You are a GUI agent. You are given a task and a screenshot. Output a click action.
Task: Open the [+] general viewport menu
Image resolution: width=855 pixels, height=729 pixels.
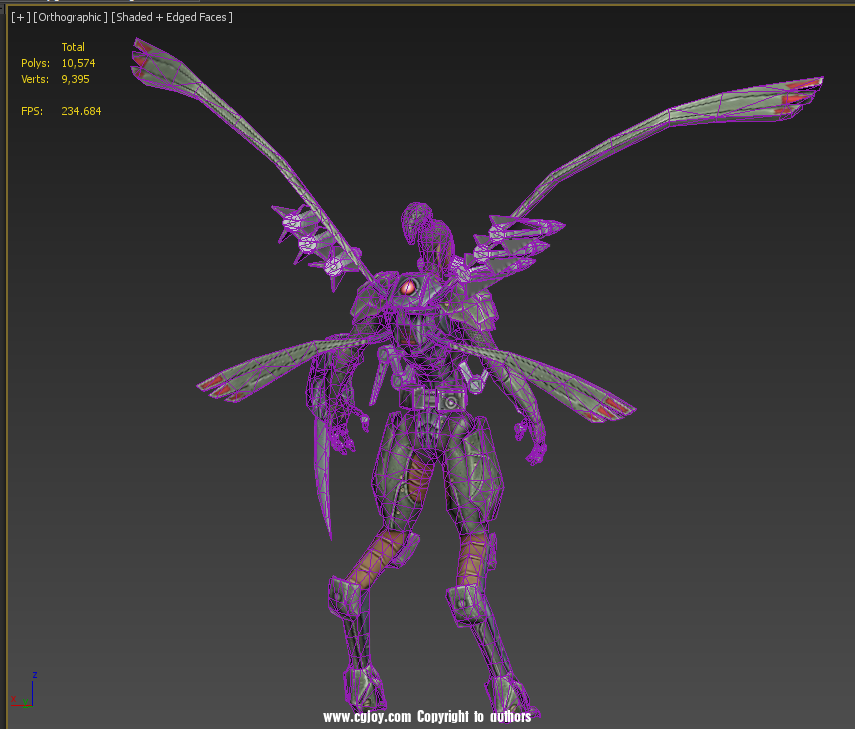[20, 17]
